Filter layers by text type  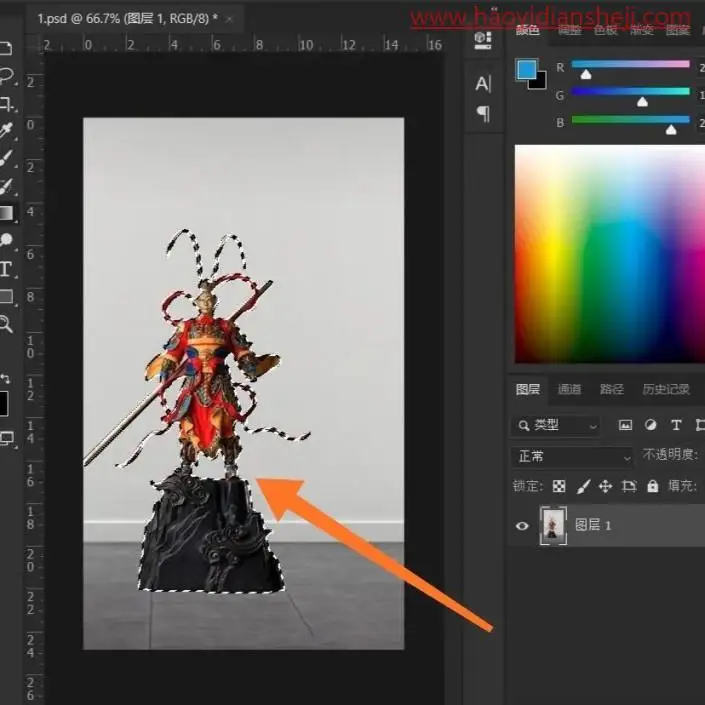click(676, 425)
